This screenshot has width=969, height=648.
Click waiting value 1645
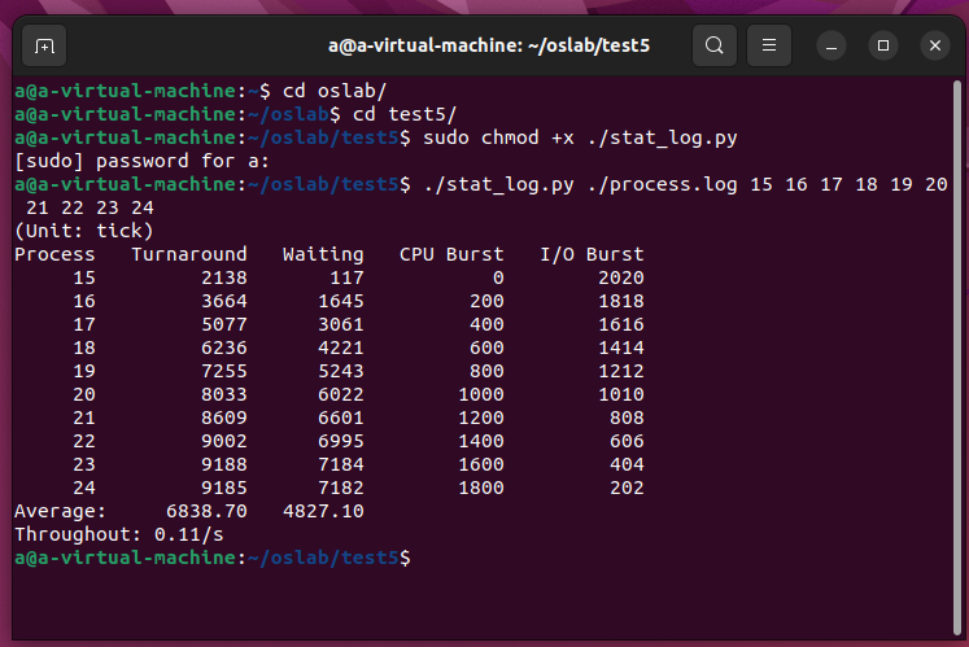pyautogui.click(x=341, y=301)
